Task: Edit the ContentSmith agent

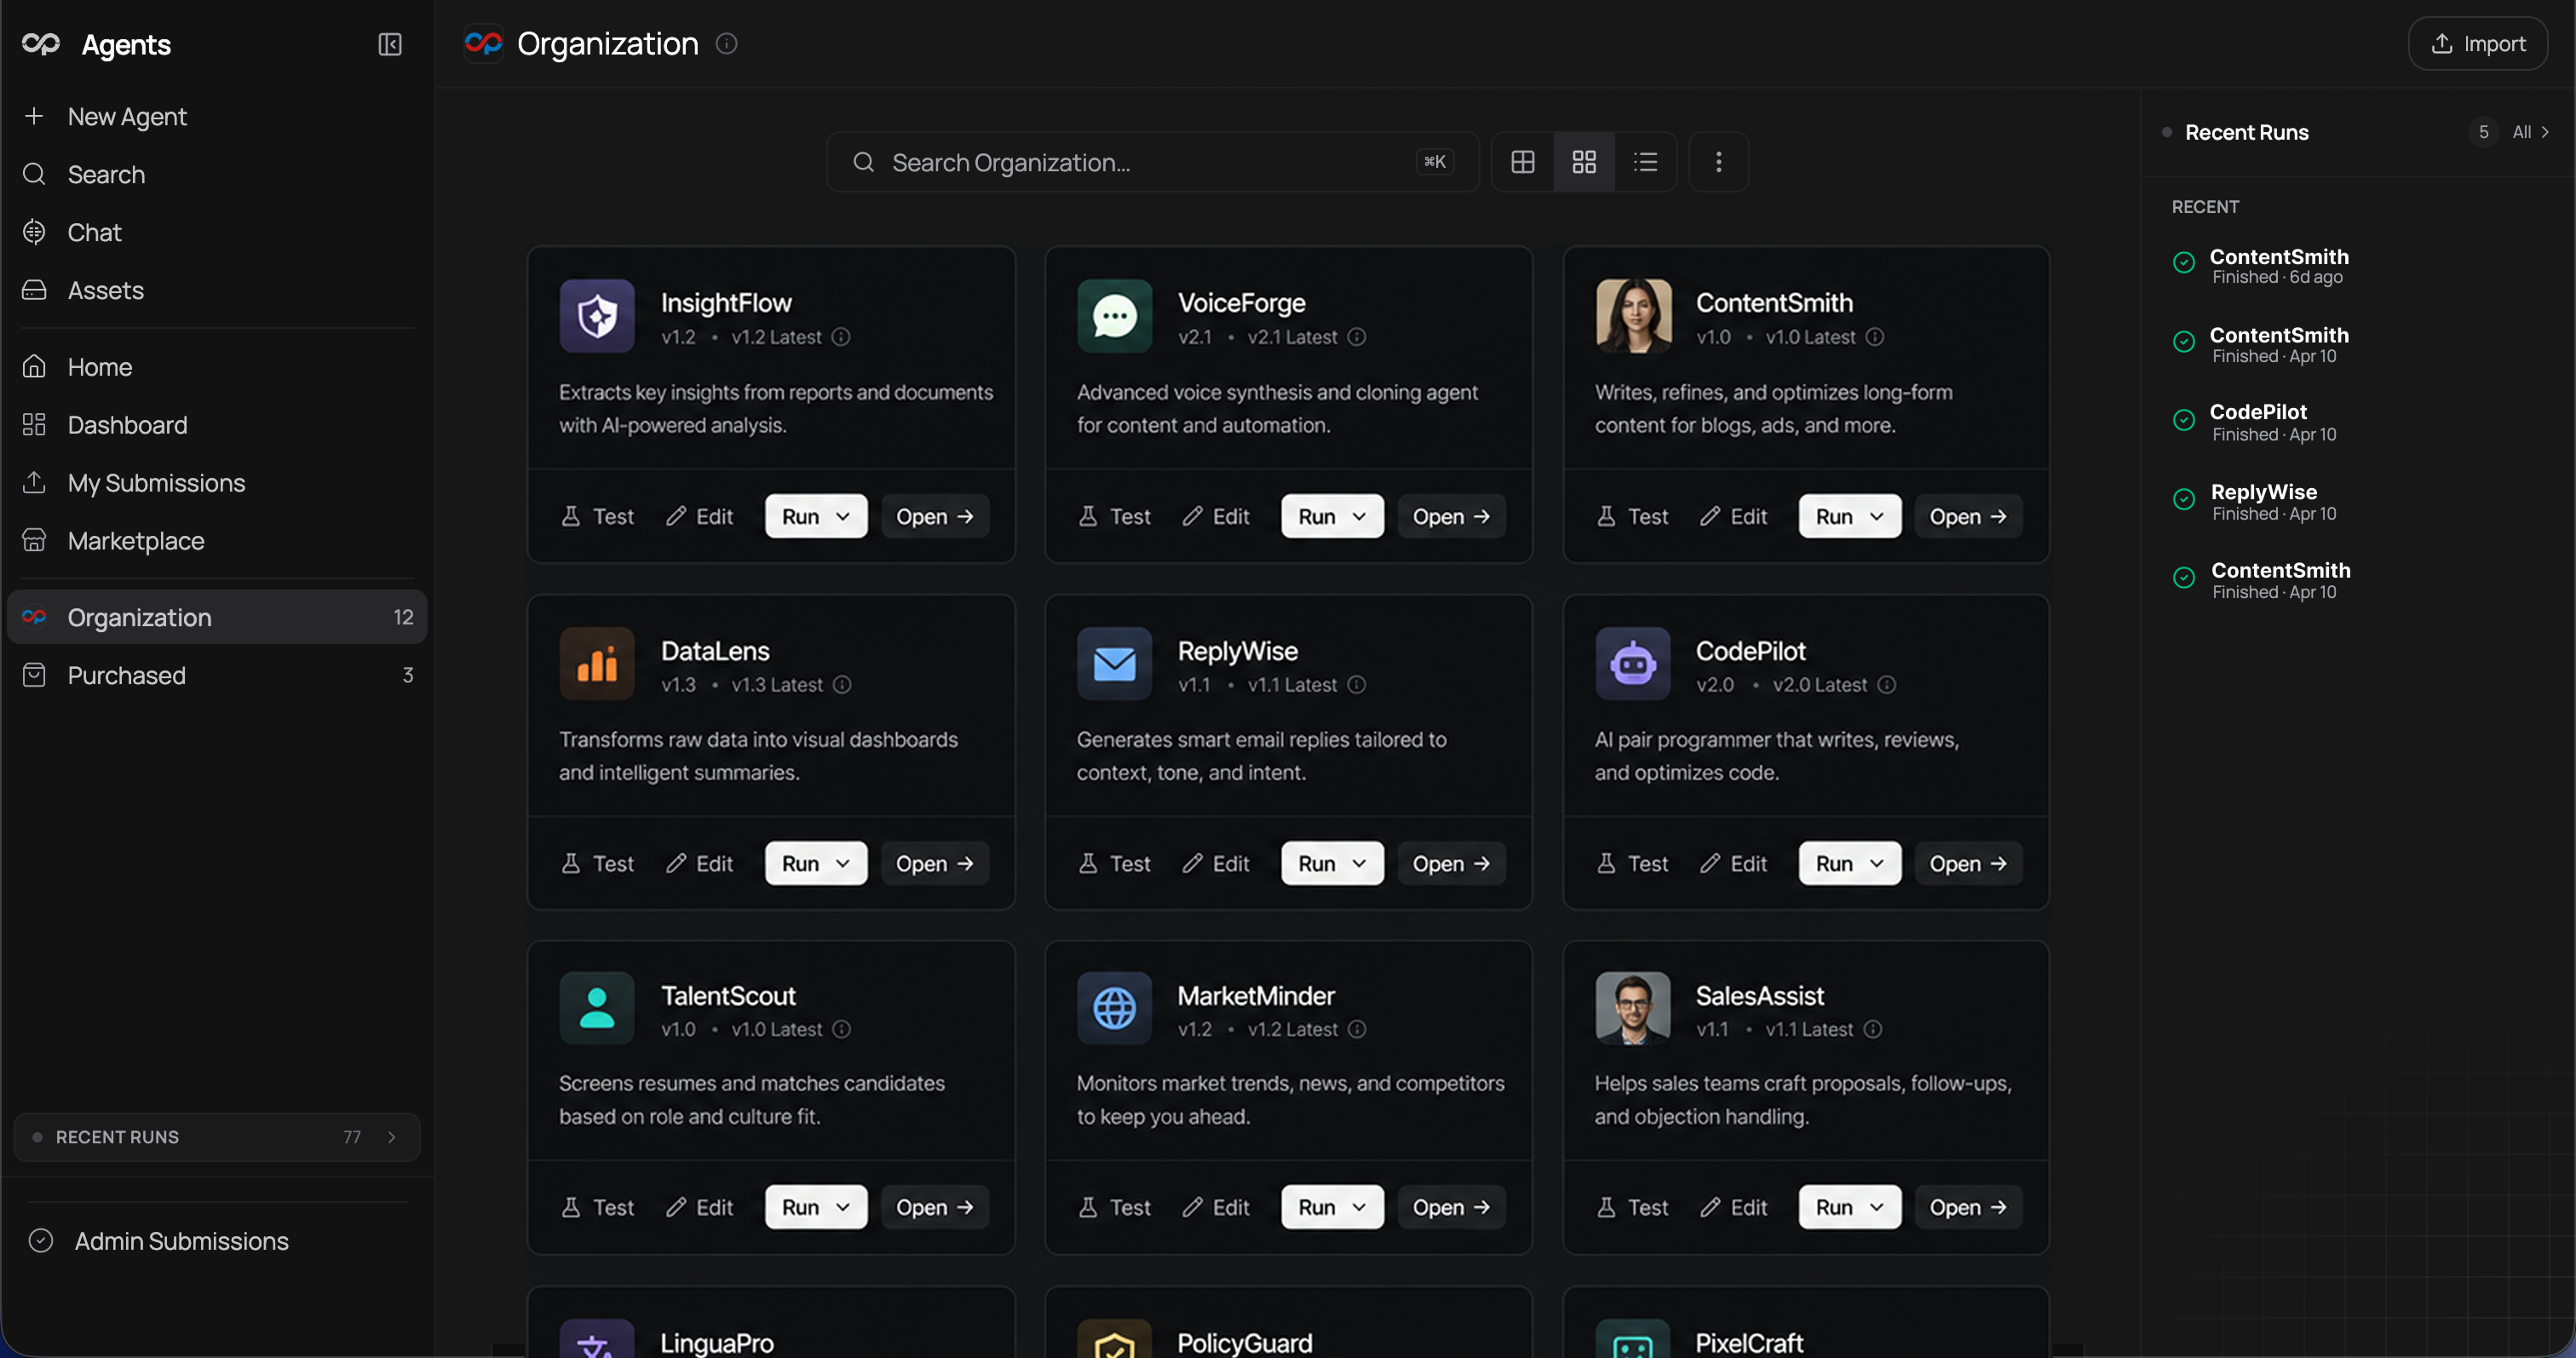Action: tap(1733, 516)
